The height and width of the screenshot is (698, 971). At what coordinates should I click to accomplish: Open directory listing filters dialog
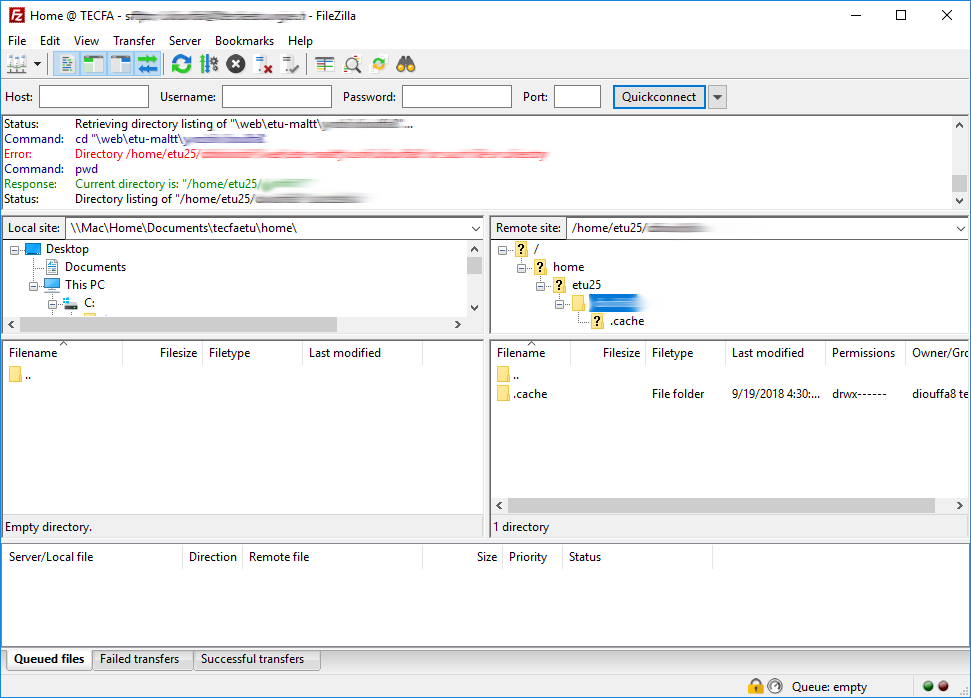324,64
